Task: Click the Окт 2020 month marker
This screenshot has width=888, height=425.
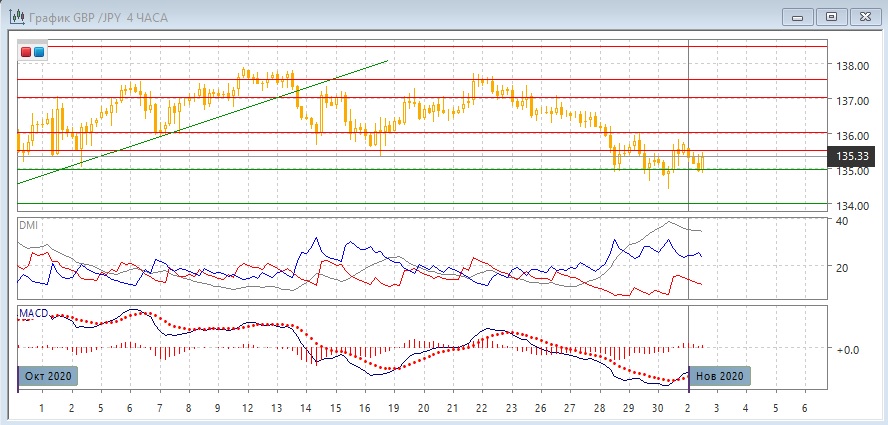Action: 47,376
